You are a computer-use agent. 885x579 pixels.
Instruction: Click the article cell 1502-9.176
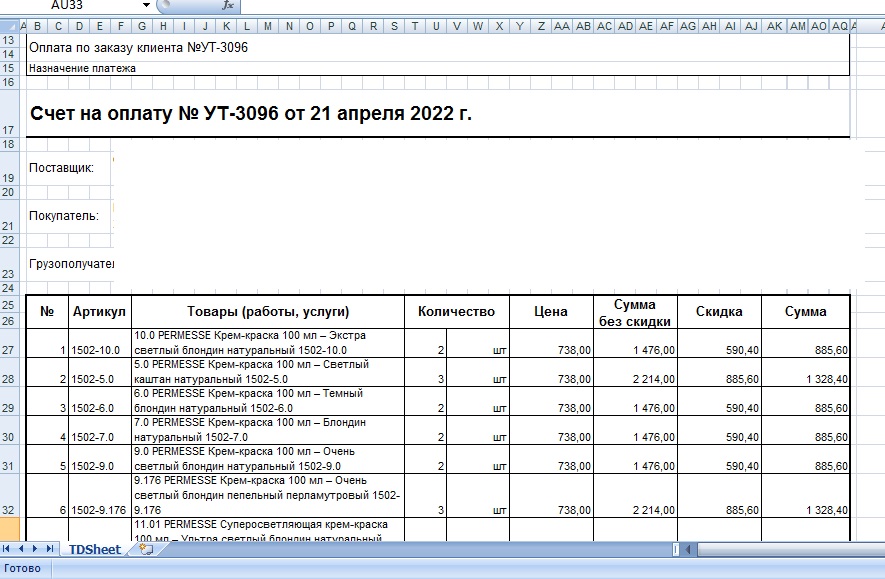[x=99, y=510]
